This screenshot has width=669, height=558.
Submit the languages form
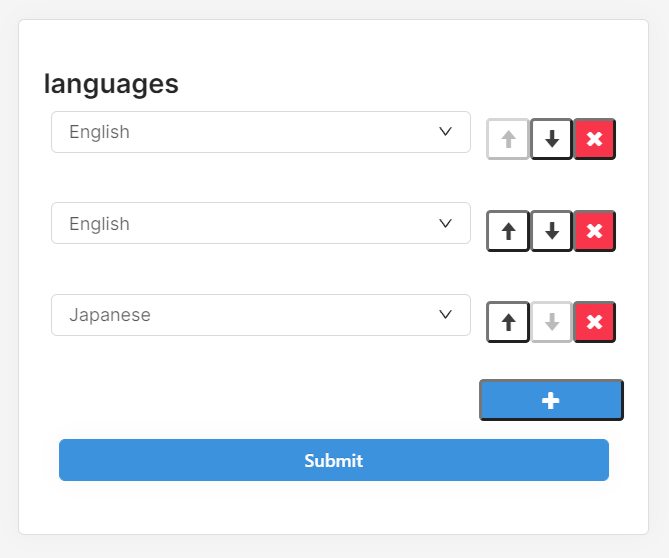point(333,460)
